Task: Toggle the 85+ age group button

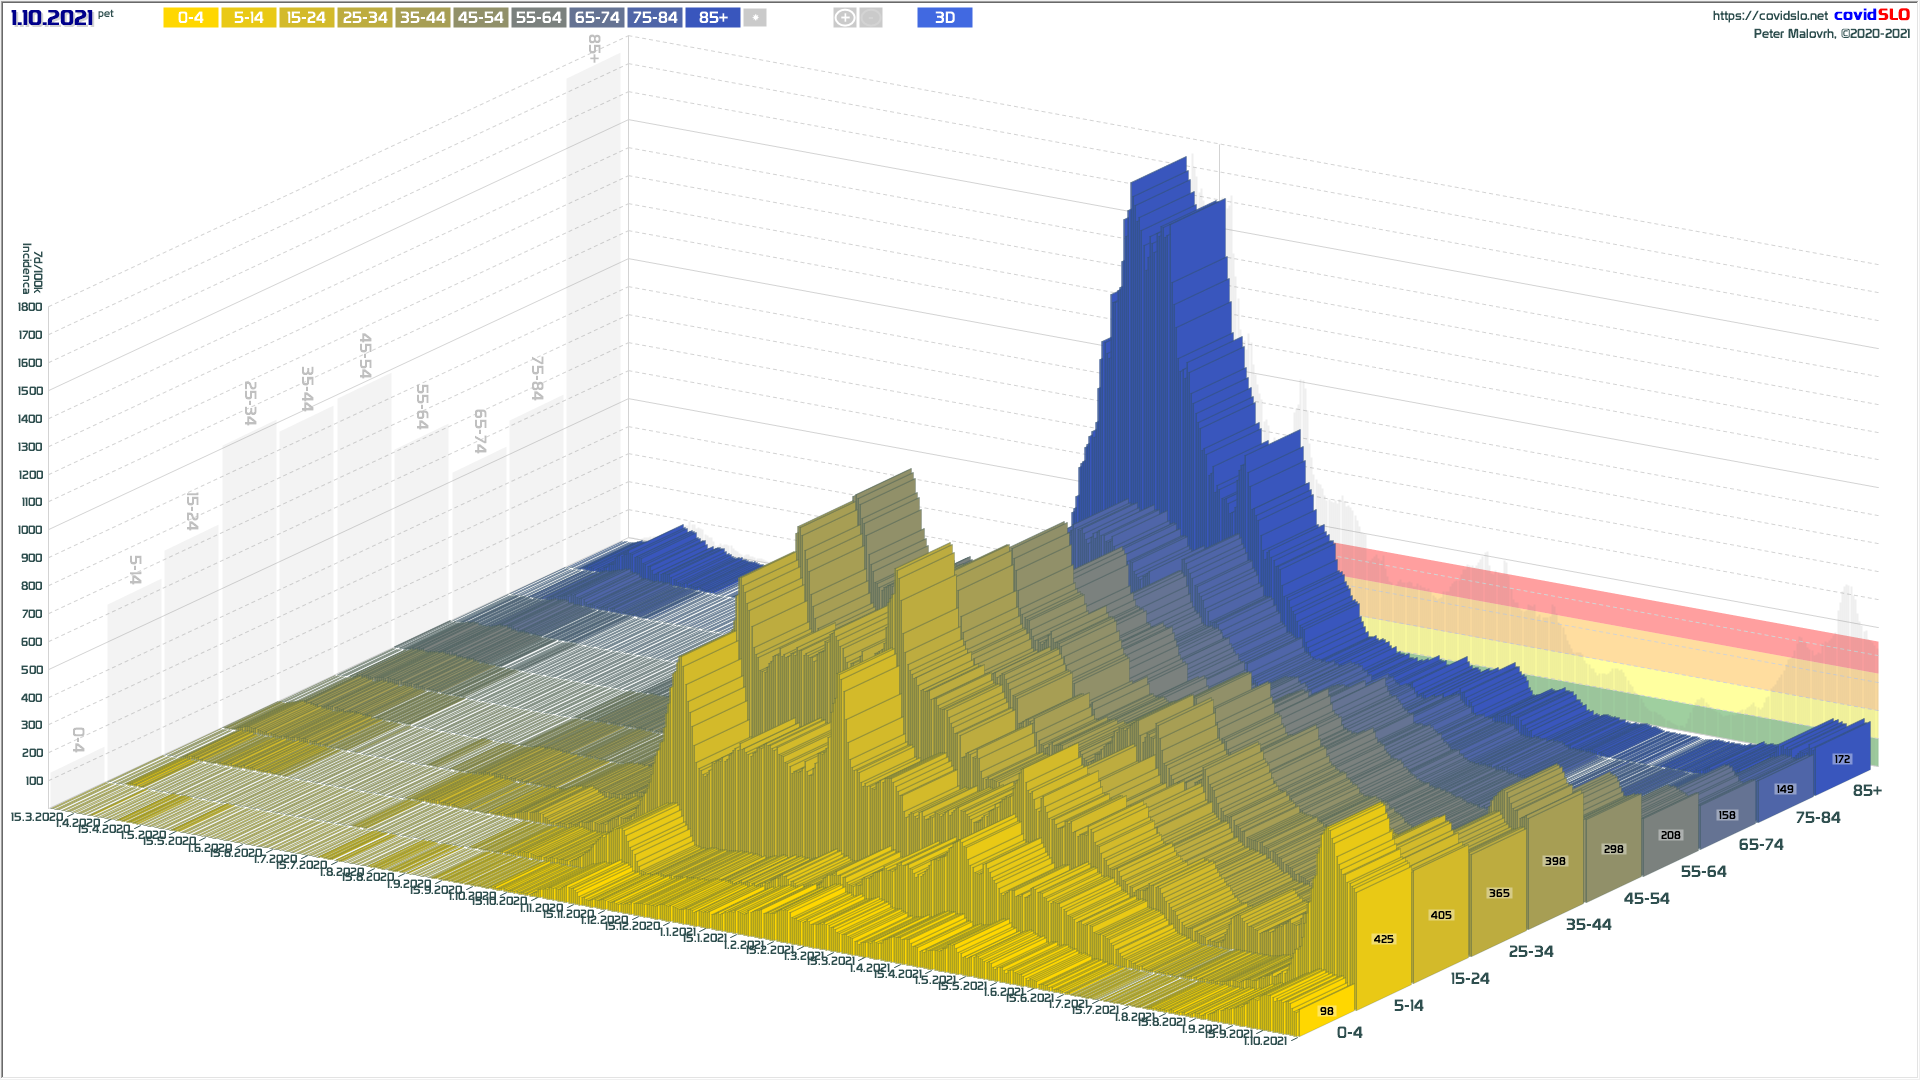Action: point(712,18)
